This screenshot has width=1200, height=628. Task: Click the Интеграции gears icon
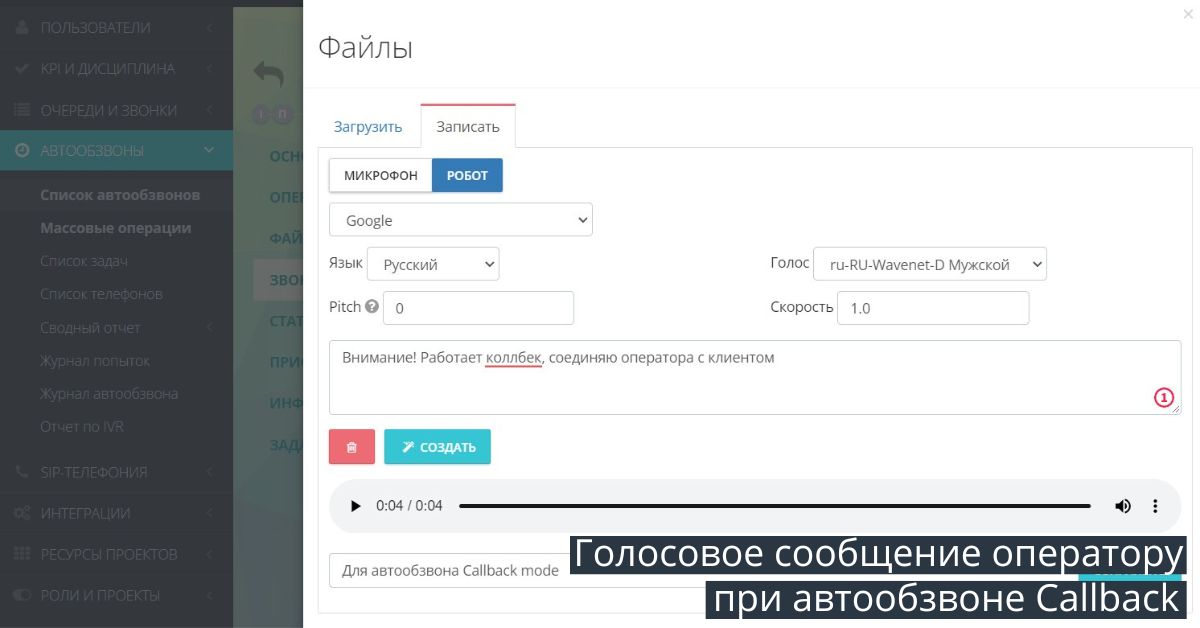(21, 513)
